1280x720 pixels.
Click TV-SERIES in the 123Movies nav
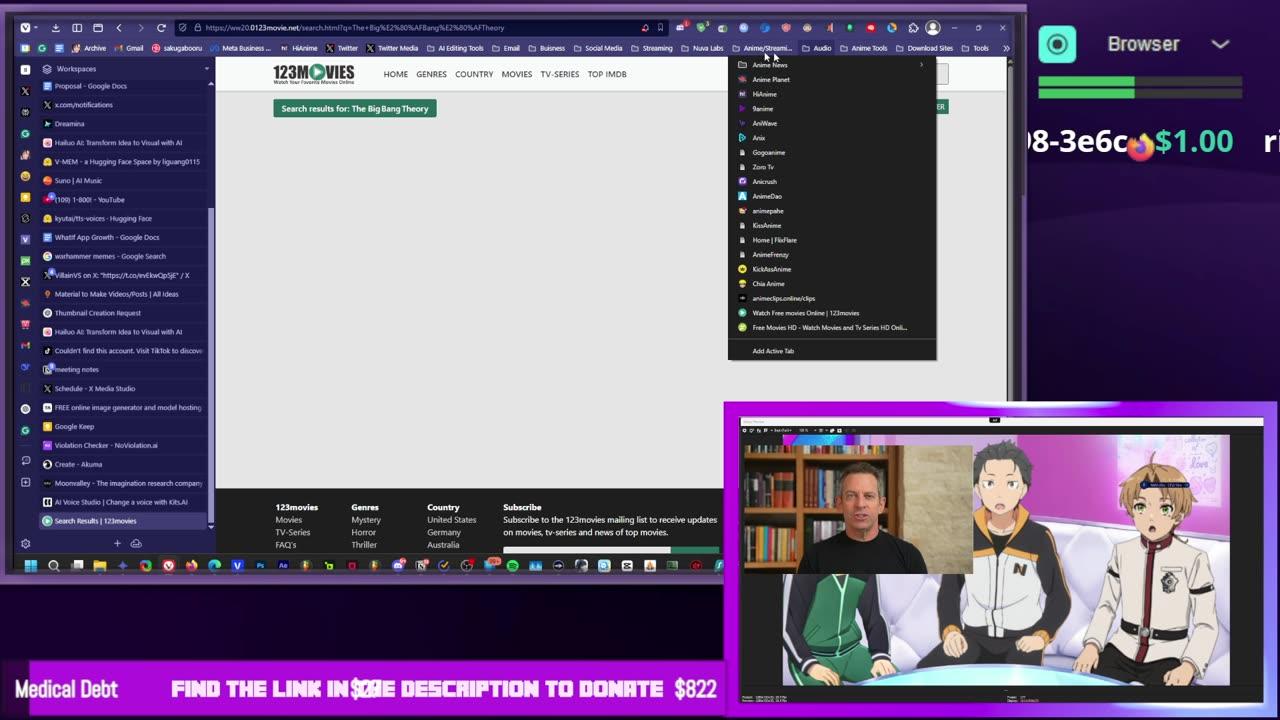559,74
